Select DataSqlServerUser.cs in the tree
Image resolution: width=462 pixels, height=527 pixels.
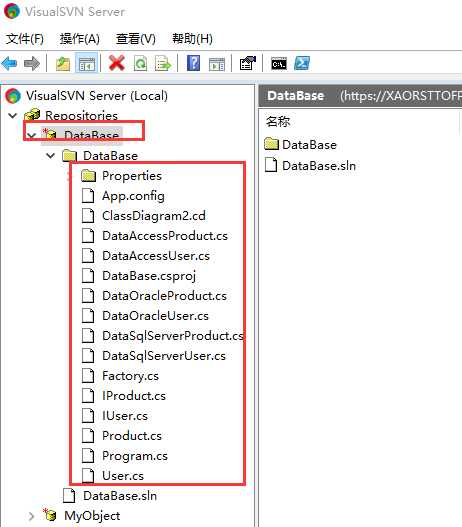(164, 356)
